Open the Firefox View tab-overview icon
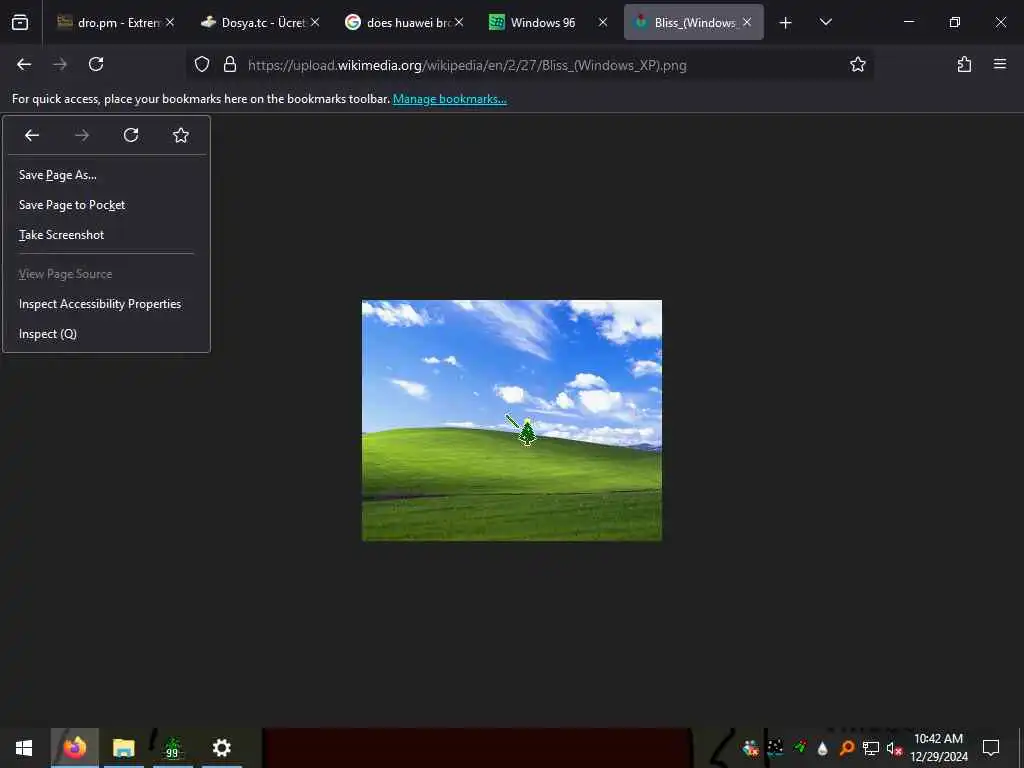1024x768 pixels. [20, 22]
